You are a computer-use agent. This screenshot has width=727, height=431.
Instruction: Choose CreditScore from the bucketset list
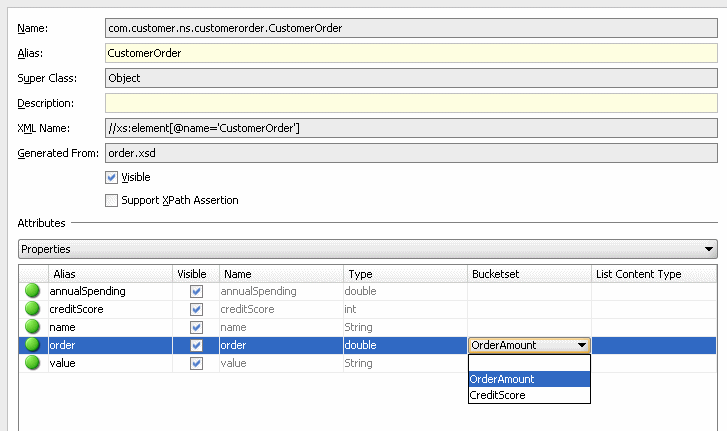(x=529, y=395)
